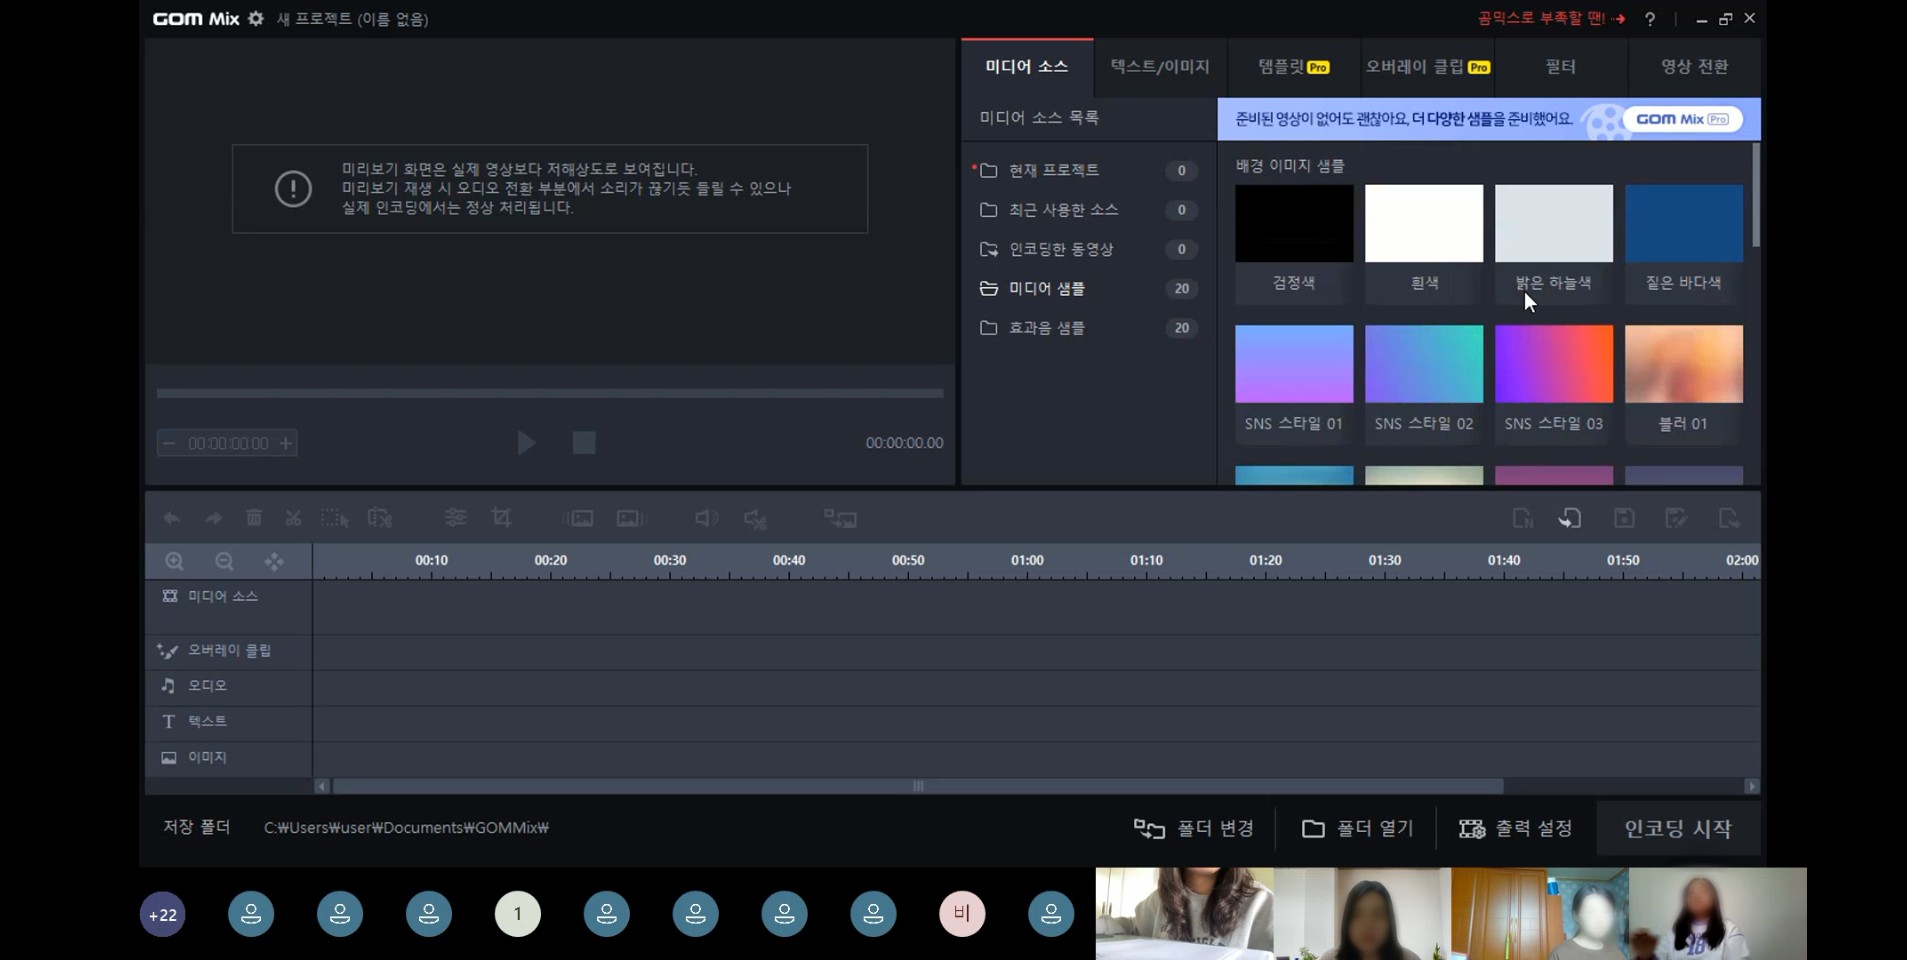Zoom out the timeline magnifier minus
The width and height of the screenshot is (1907, 960).
pyautogui.click(x=224, y=561)
